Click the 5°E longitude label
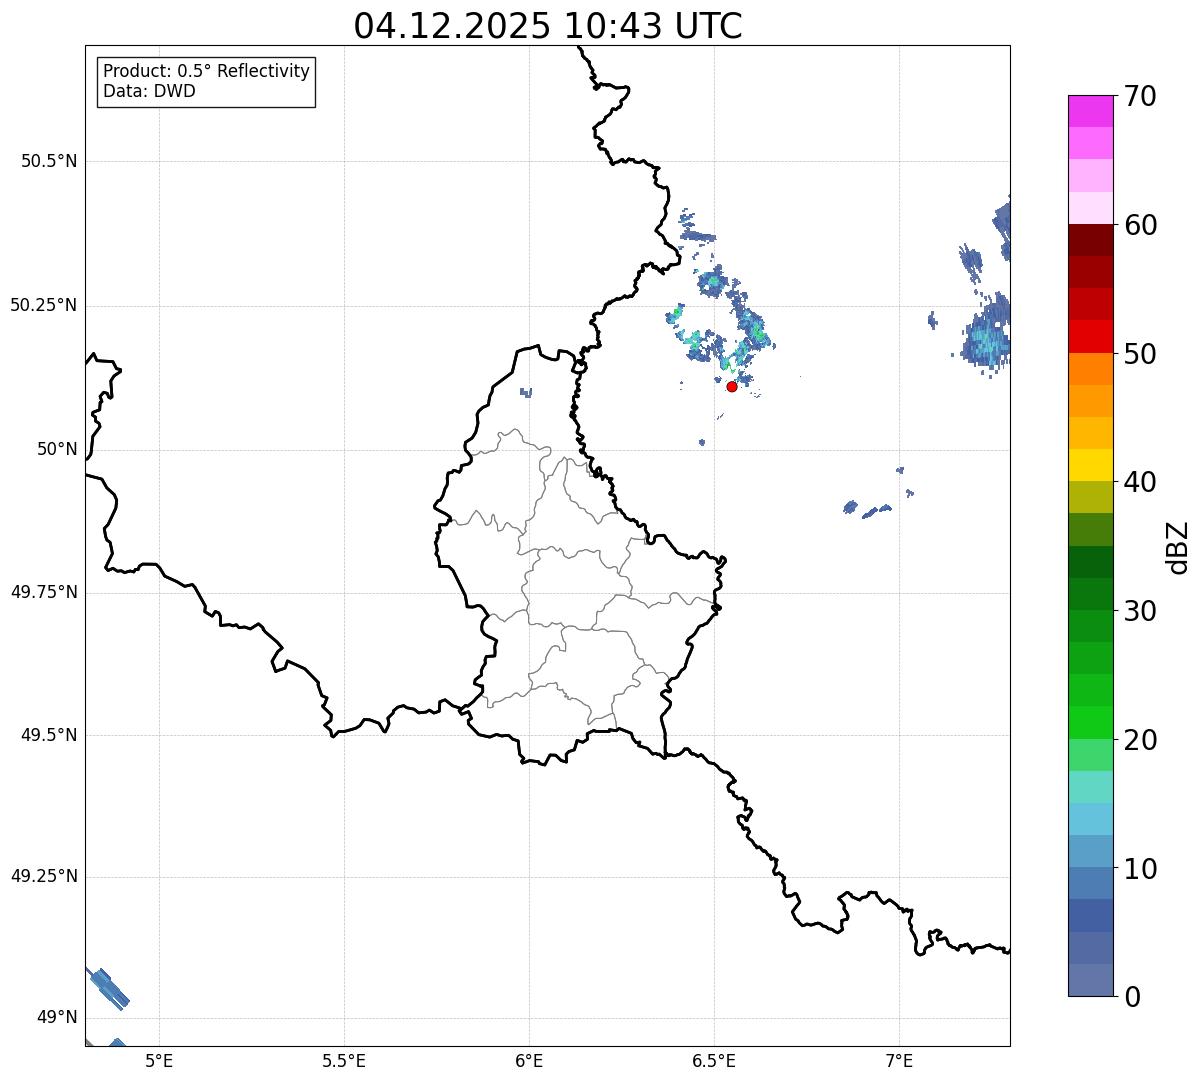Image resolution: width=1202 pixels, height=1081 pixels. [159, 1061]
